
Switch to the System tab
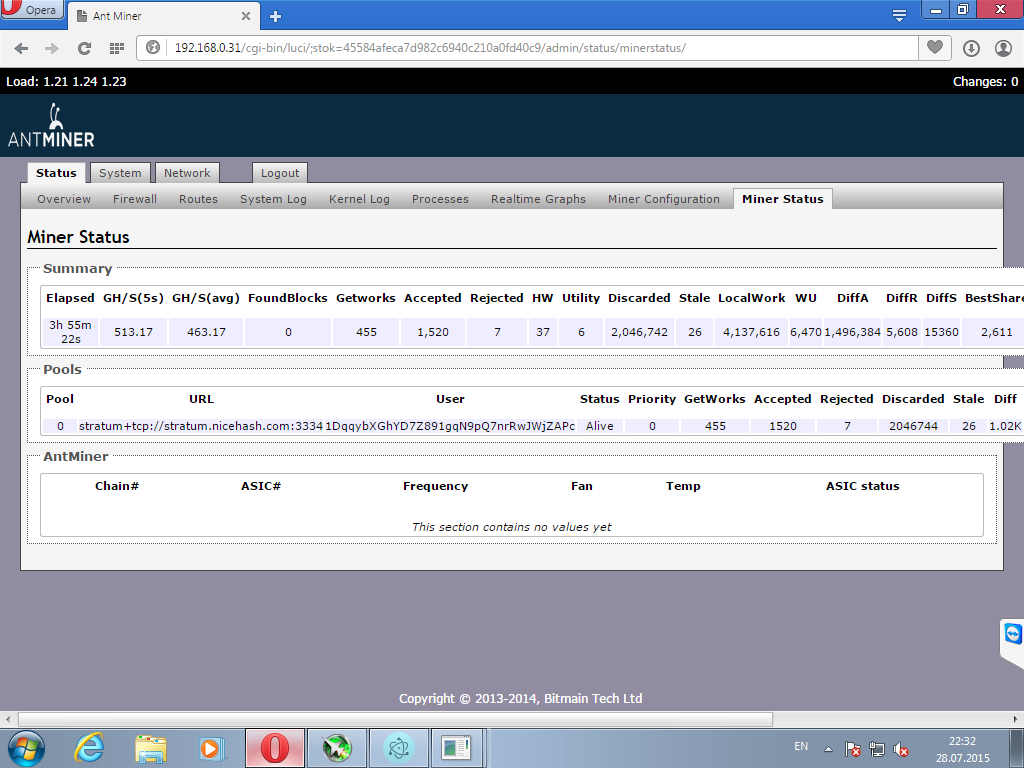click(120, 173)
